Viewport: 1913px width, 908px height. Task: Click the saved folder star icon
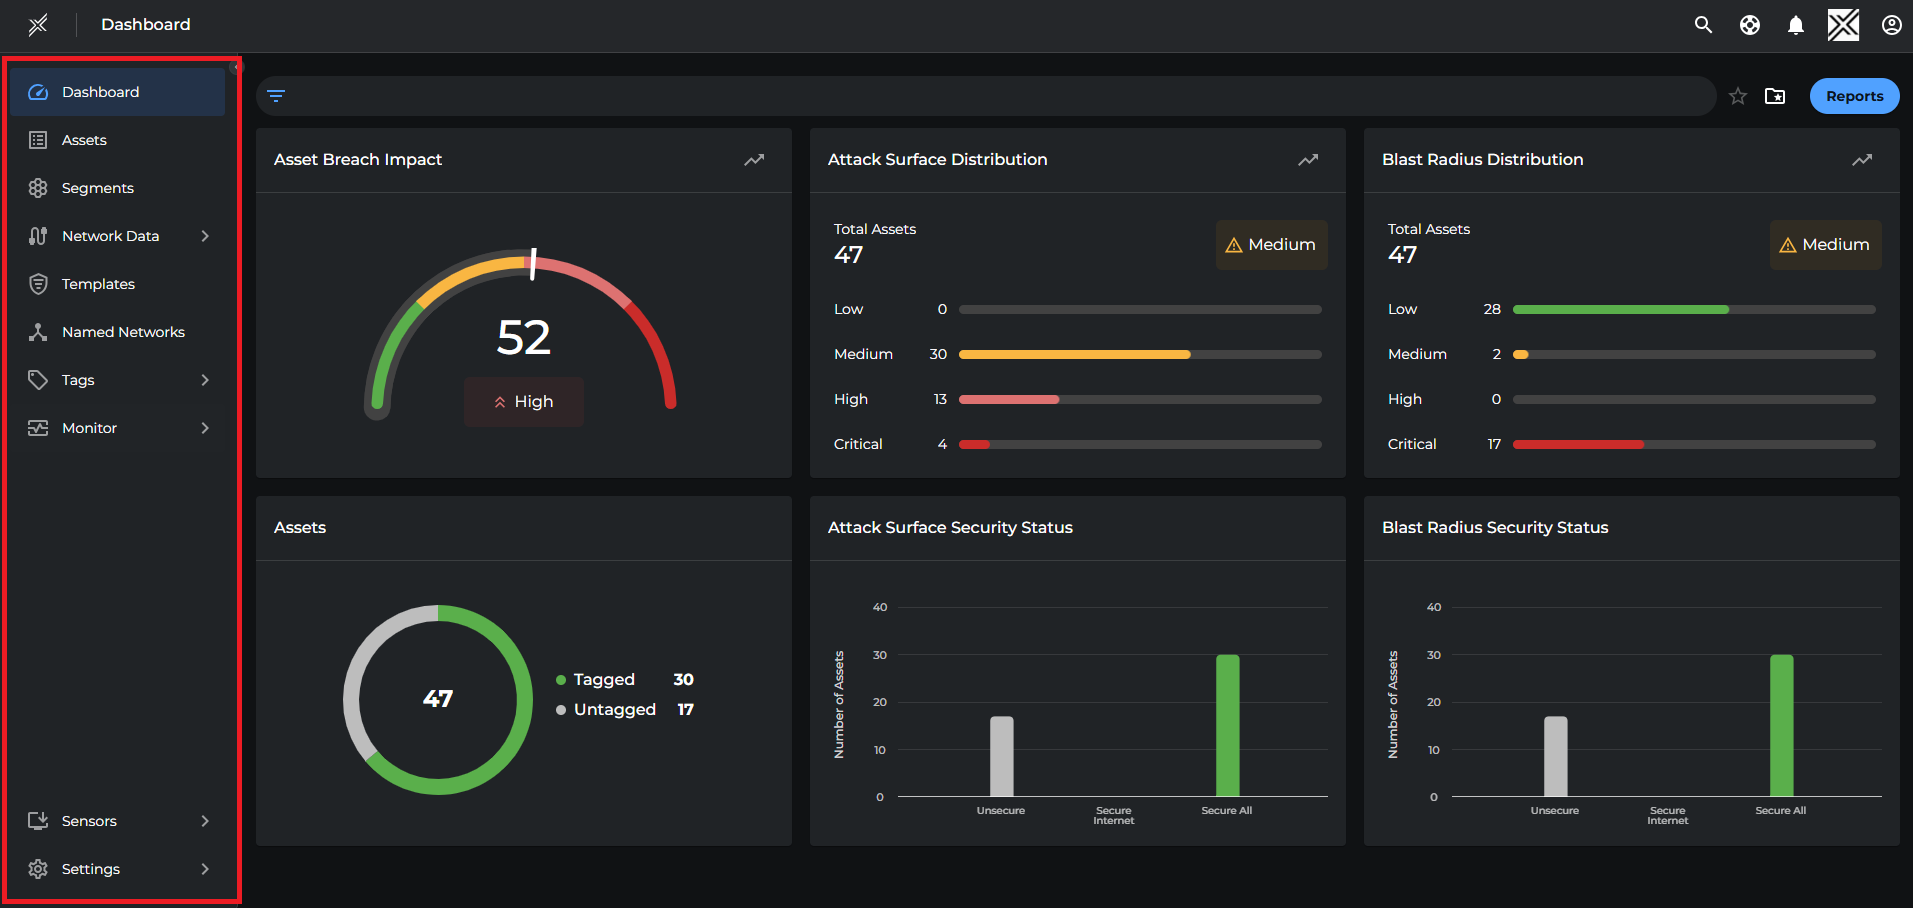coord(1775,96)
